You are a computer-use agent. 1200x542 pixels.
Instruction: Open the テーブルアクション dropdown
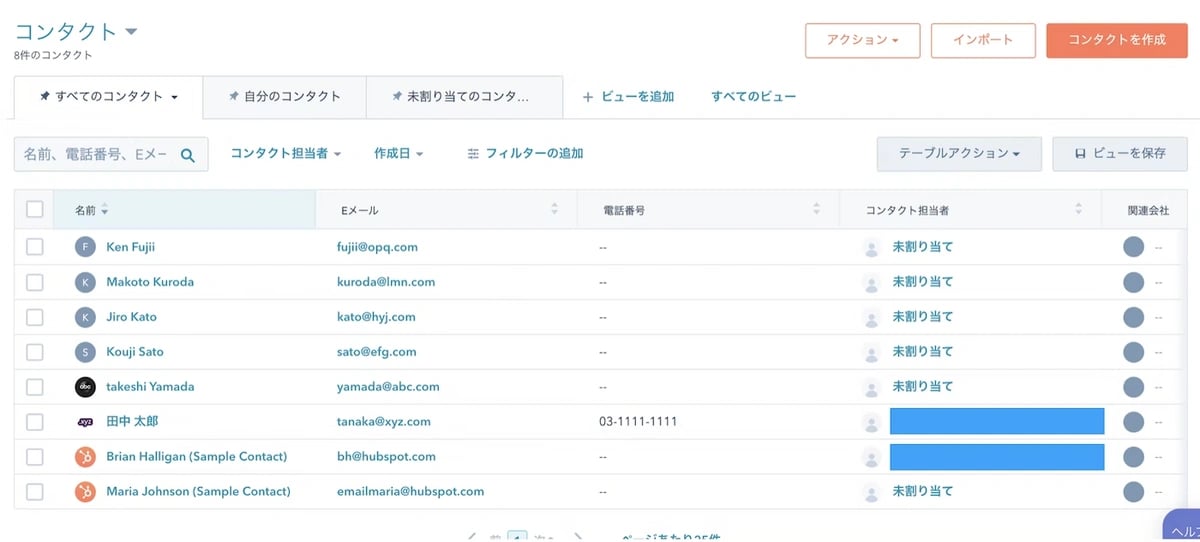coord(959,154)
